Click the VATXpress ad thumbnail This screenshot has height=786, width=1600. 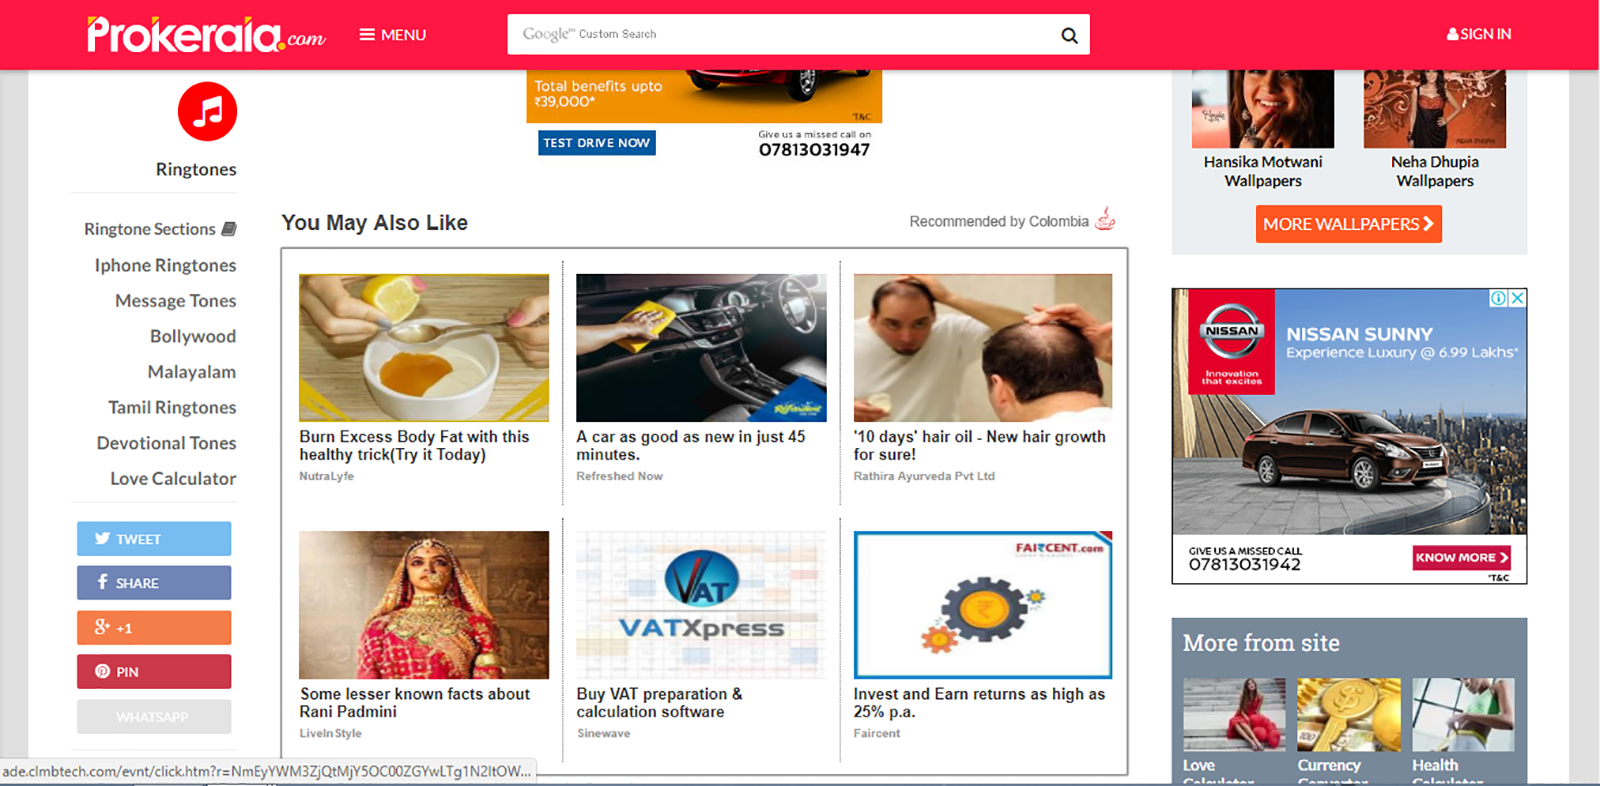tap(701, 604)
